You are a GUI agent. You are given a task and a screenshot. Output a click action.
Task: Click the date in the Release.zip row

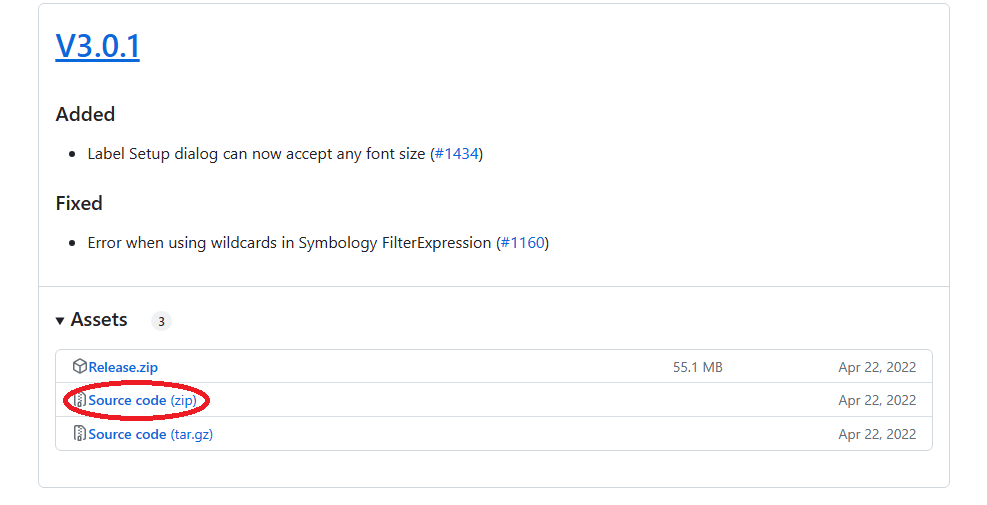pos(877,367)
